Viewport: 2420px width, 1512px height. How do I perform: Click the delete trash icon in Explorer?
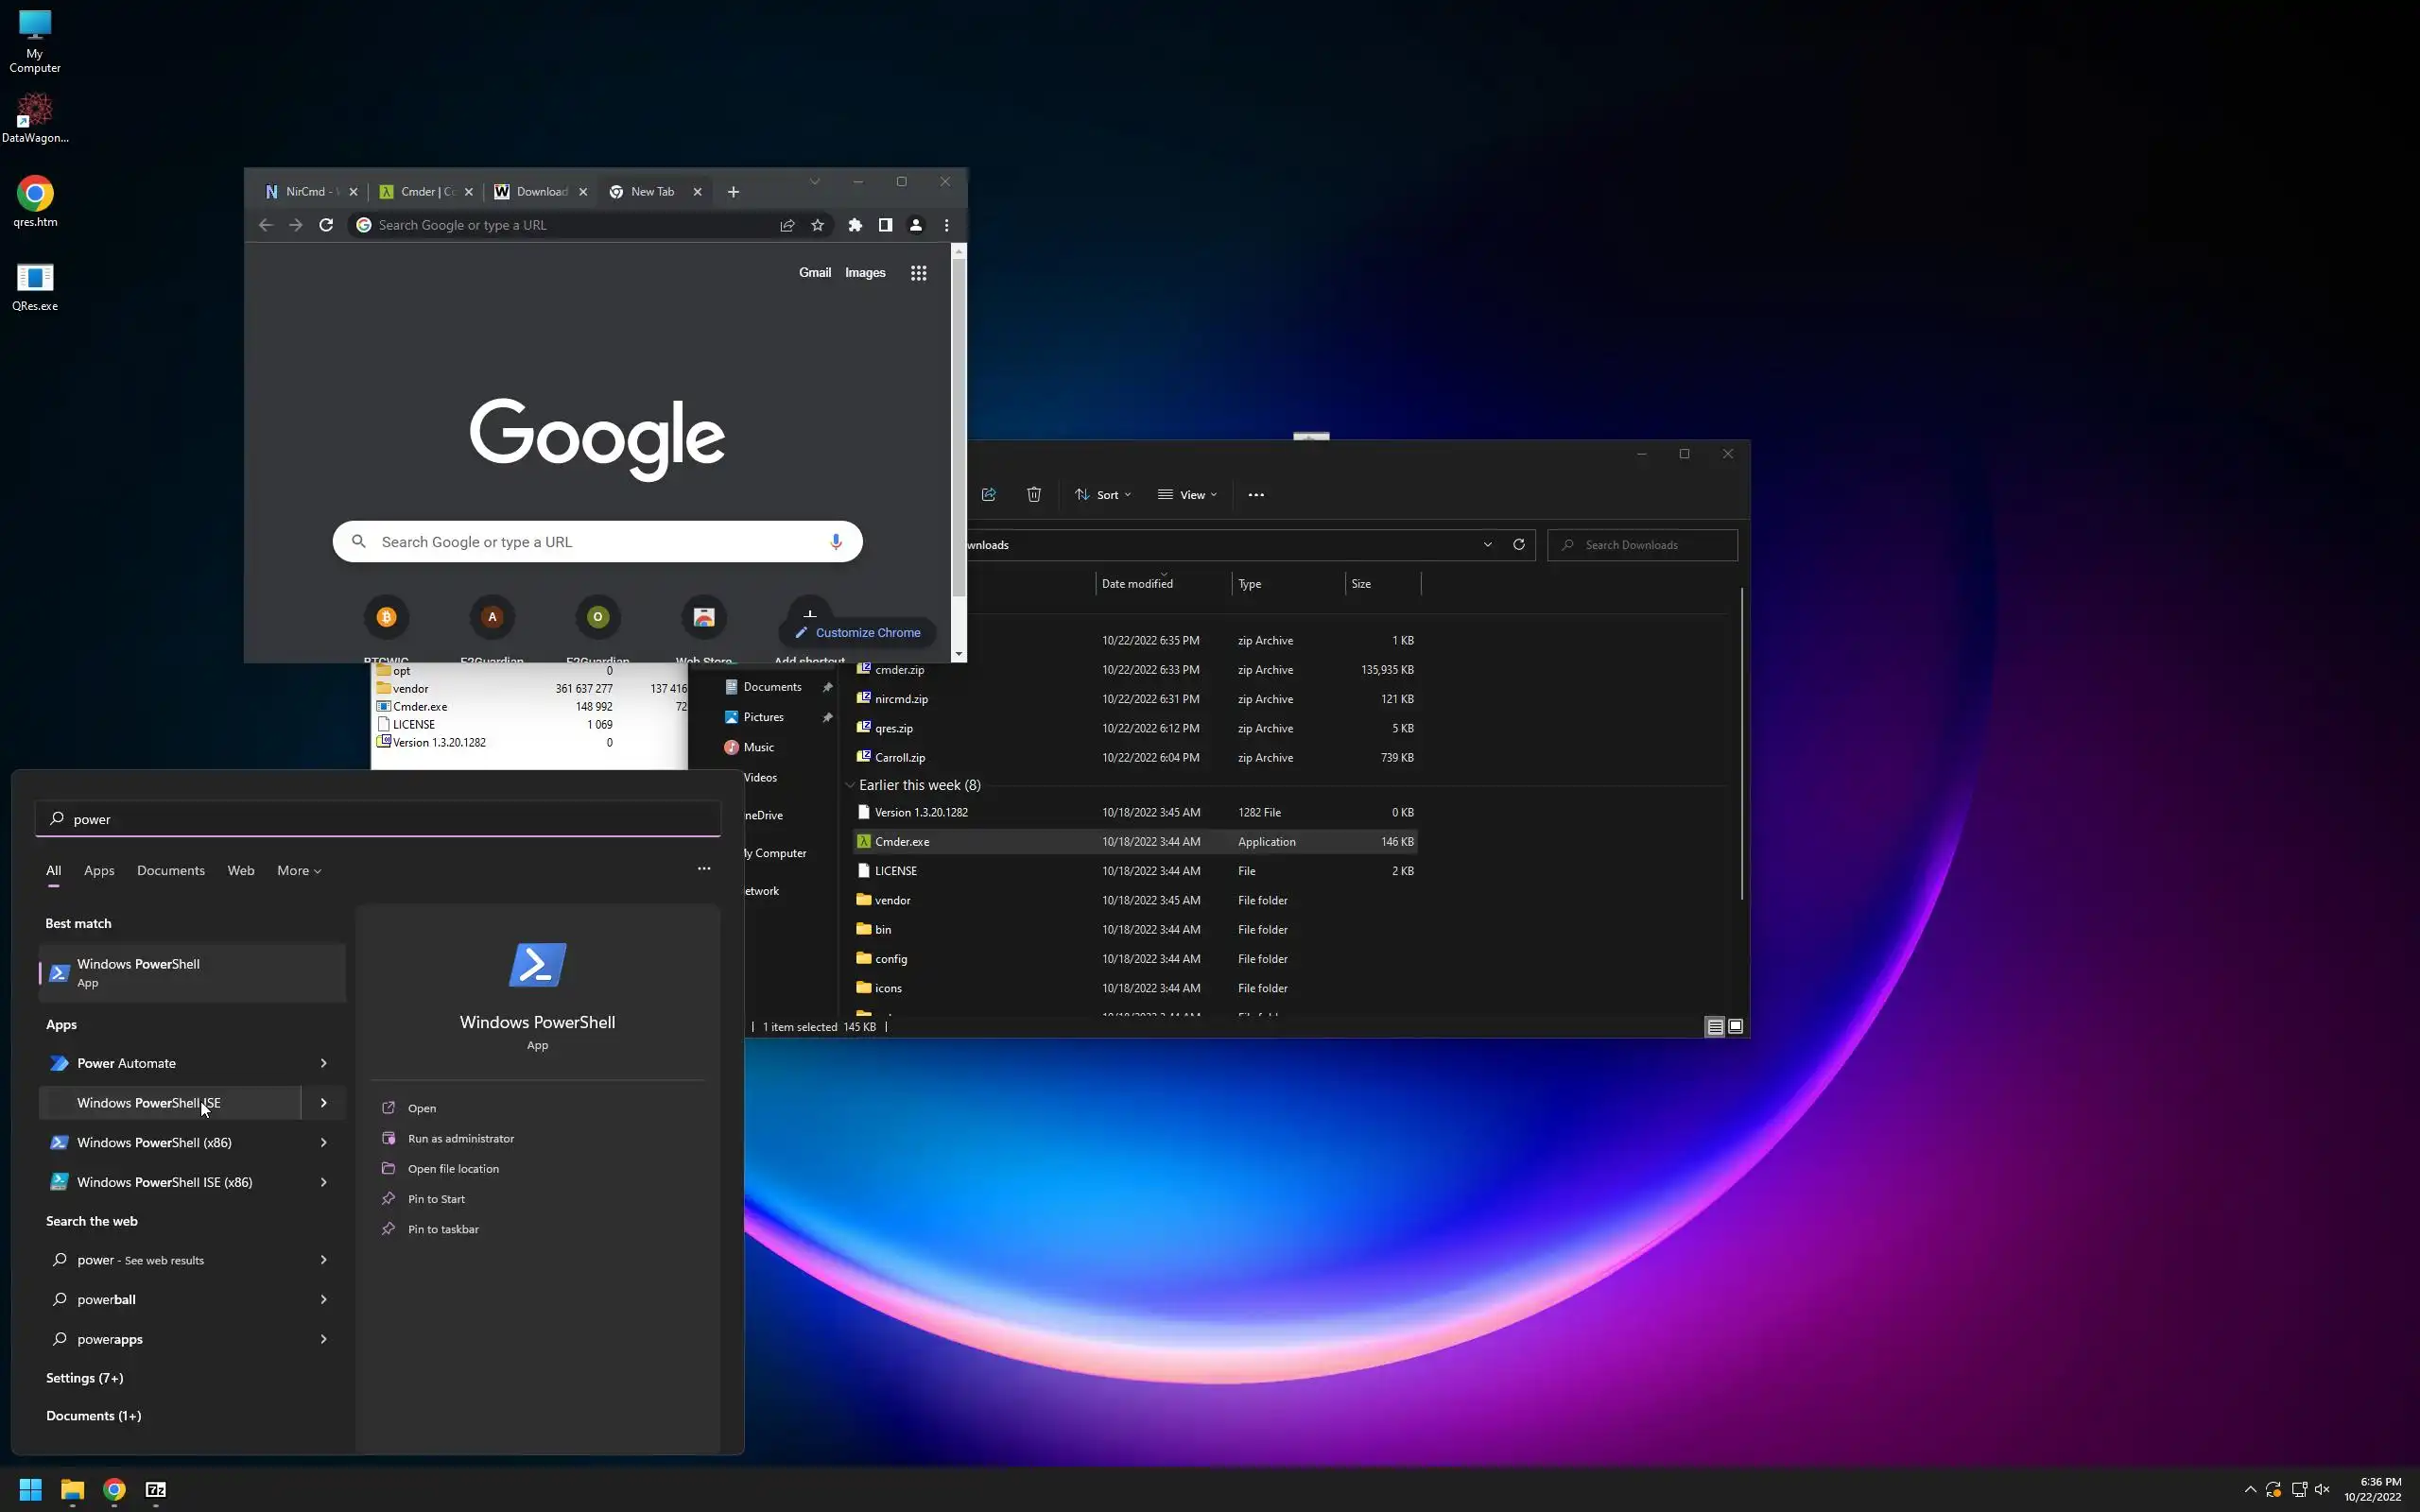(1034, 495)
